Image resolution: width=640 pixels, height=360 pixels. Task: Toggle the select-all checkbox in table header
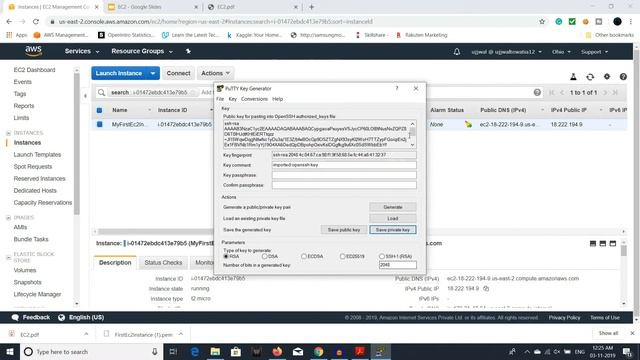coord(100,110)
